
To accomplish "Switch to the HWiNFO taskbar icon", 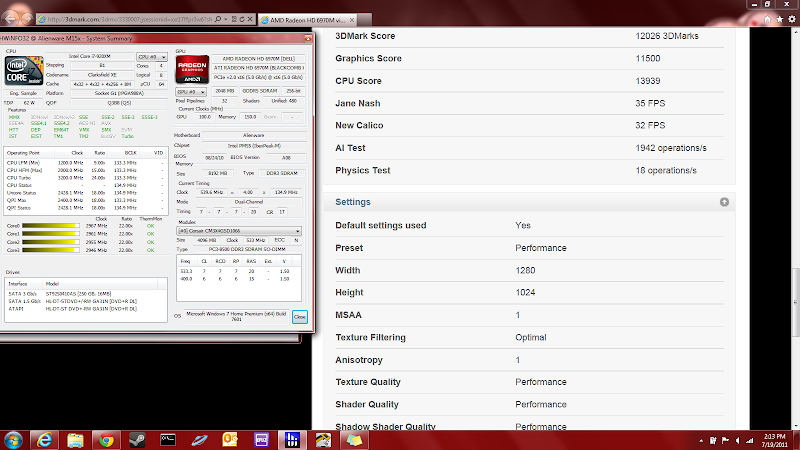I will [292, 440].
